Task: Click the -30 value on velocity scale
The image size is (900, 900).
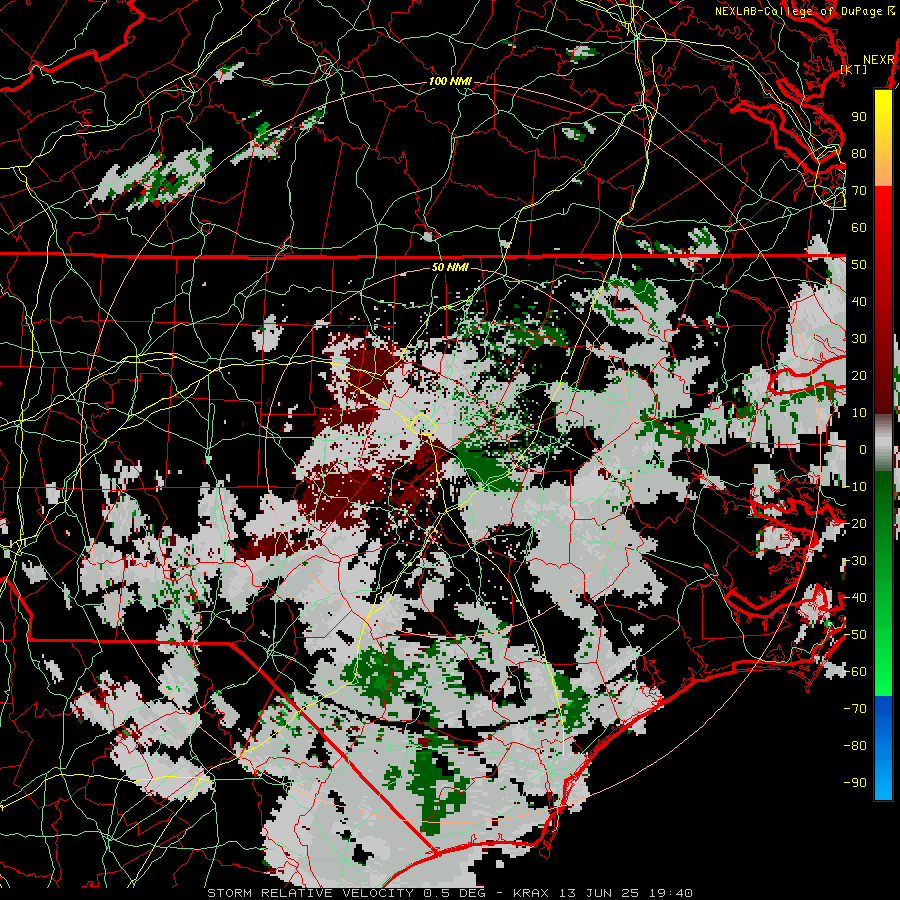Action: (855, 561)
